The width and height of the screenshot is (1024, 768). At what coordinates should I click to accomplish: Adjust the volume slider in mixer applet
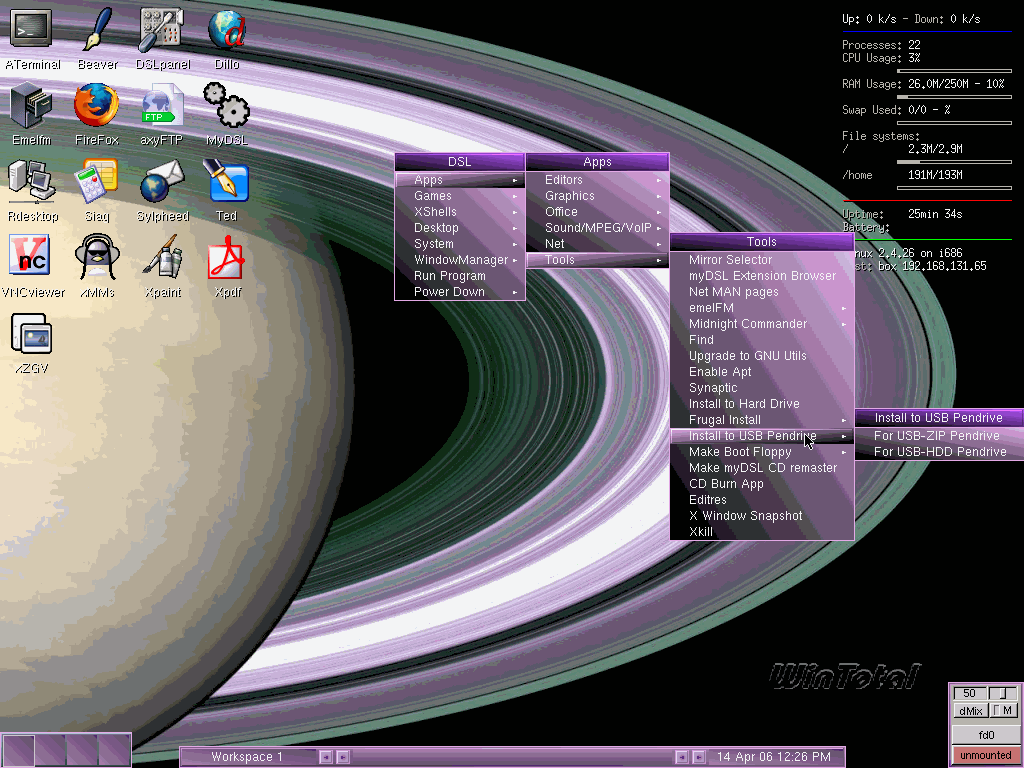point(1003,693)
